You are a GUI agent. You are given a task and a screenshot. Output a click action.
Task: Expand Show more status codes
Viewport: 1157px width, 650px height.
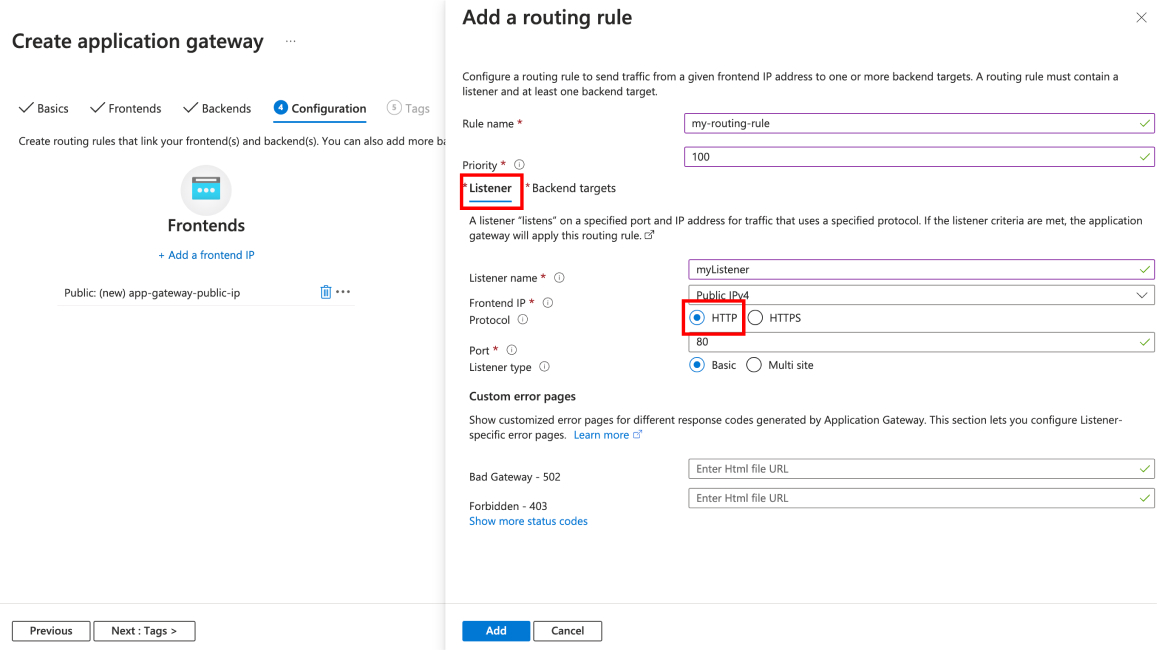528,520
